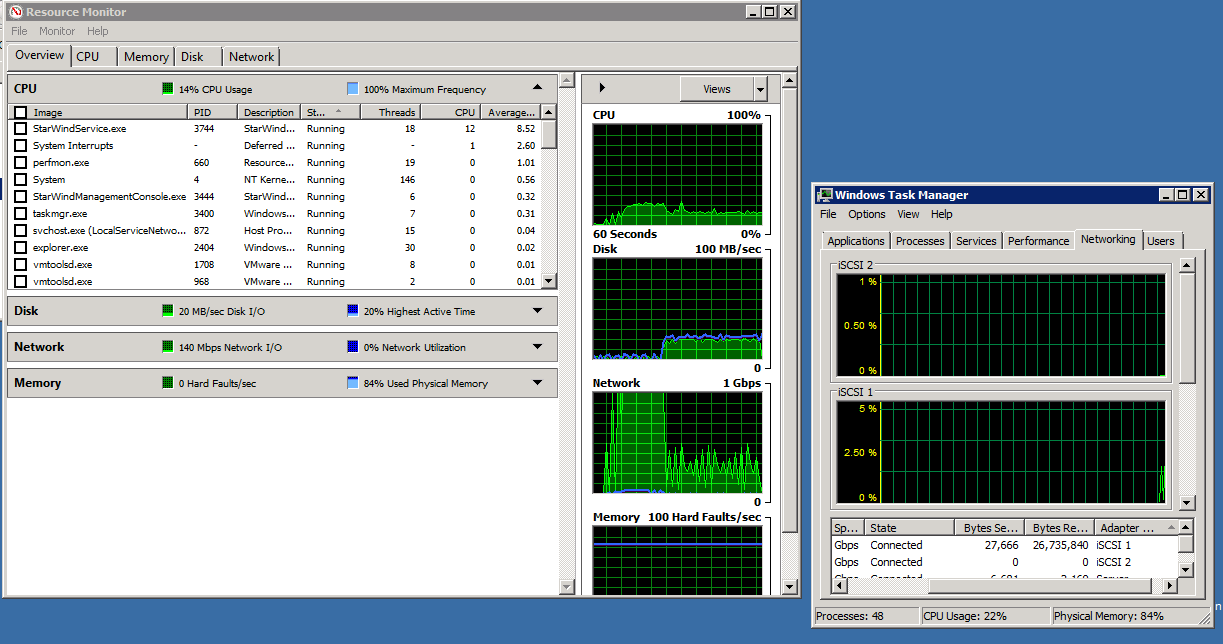This screenshot has height=644, width=1223.
Task: Click the green Network I/O indicator square
Action: pyautogui.click(x=168, y=347)
